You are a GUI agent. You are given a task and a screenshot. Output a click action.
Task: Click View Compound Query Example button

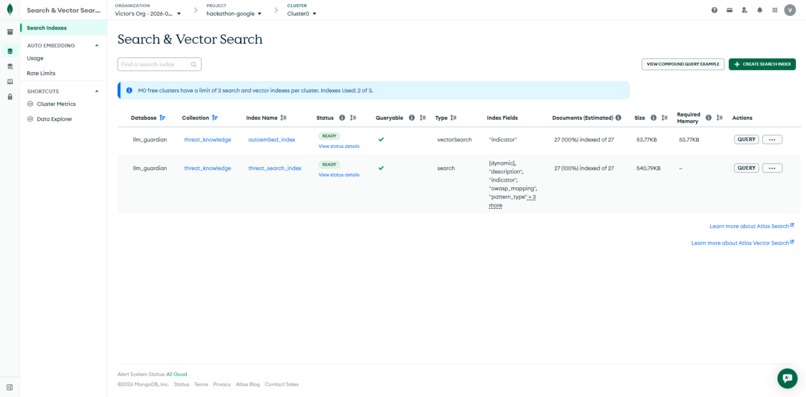click(683, 64)
